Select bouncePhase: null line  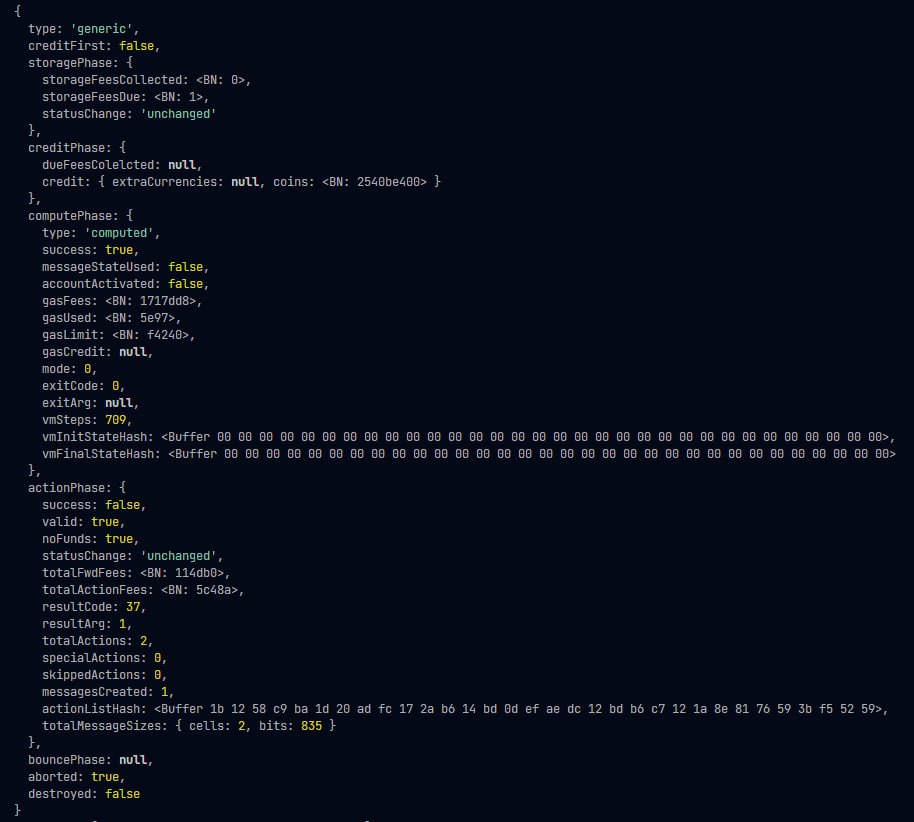point(90,760)
